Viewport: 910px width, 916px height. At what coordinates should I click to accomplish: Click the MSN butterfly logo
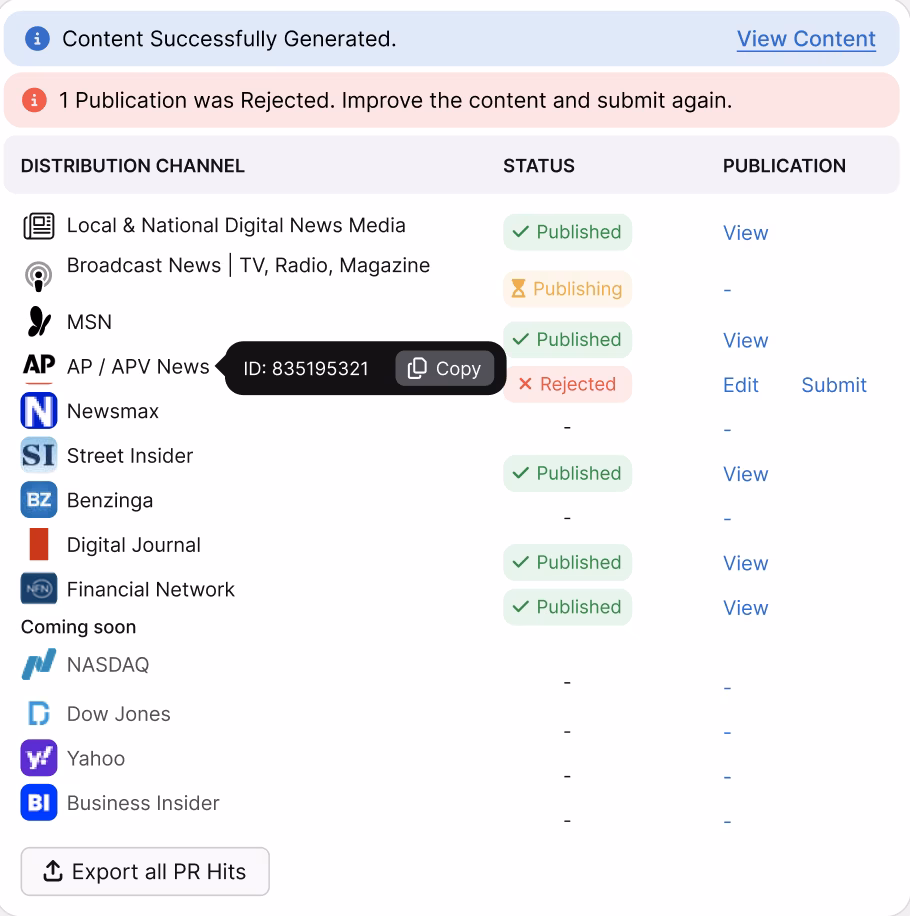click(38, 322)
